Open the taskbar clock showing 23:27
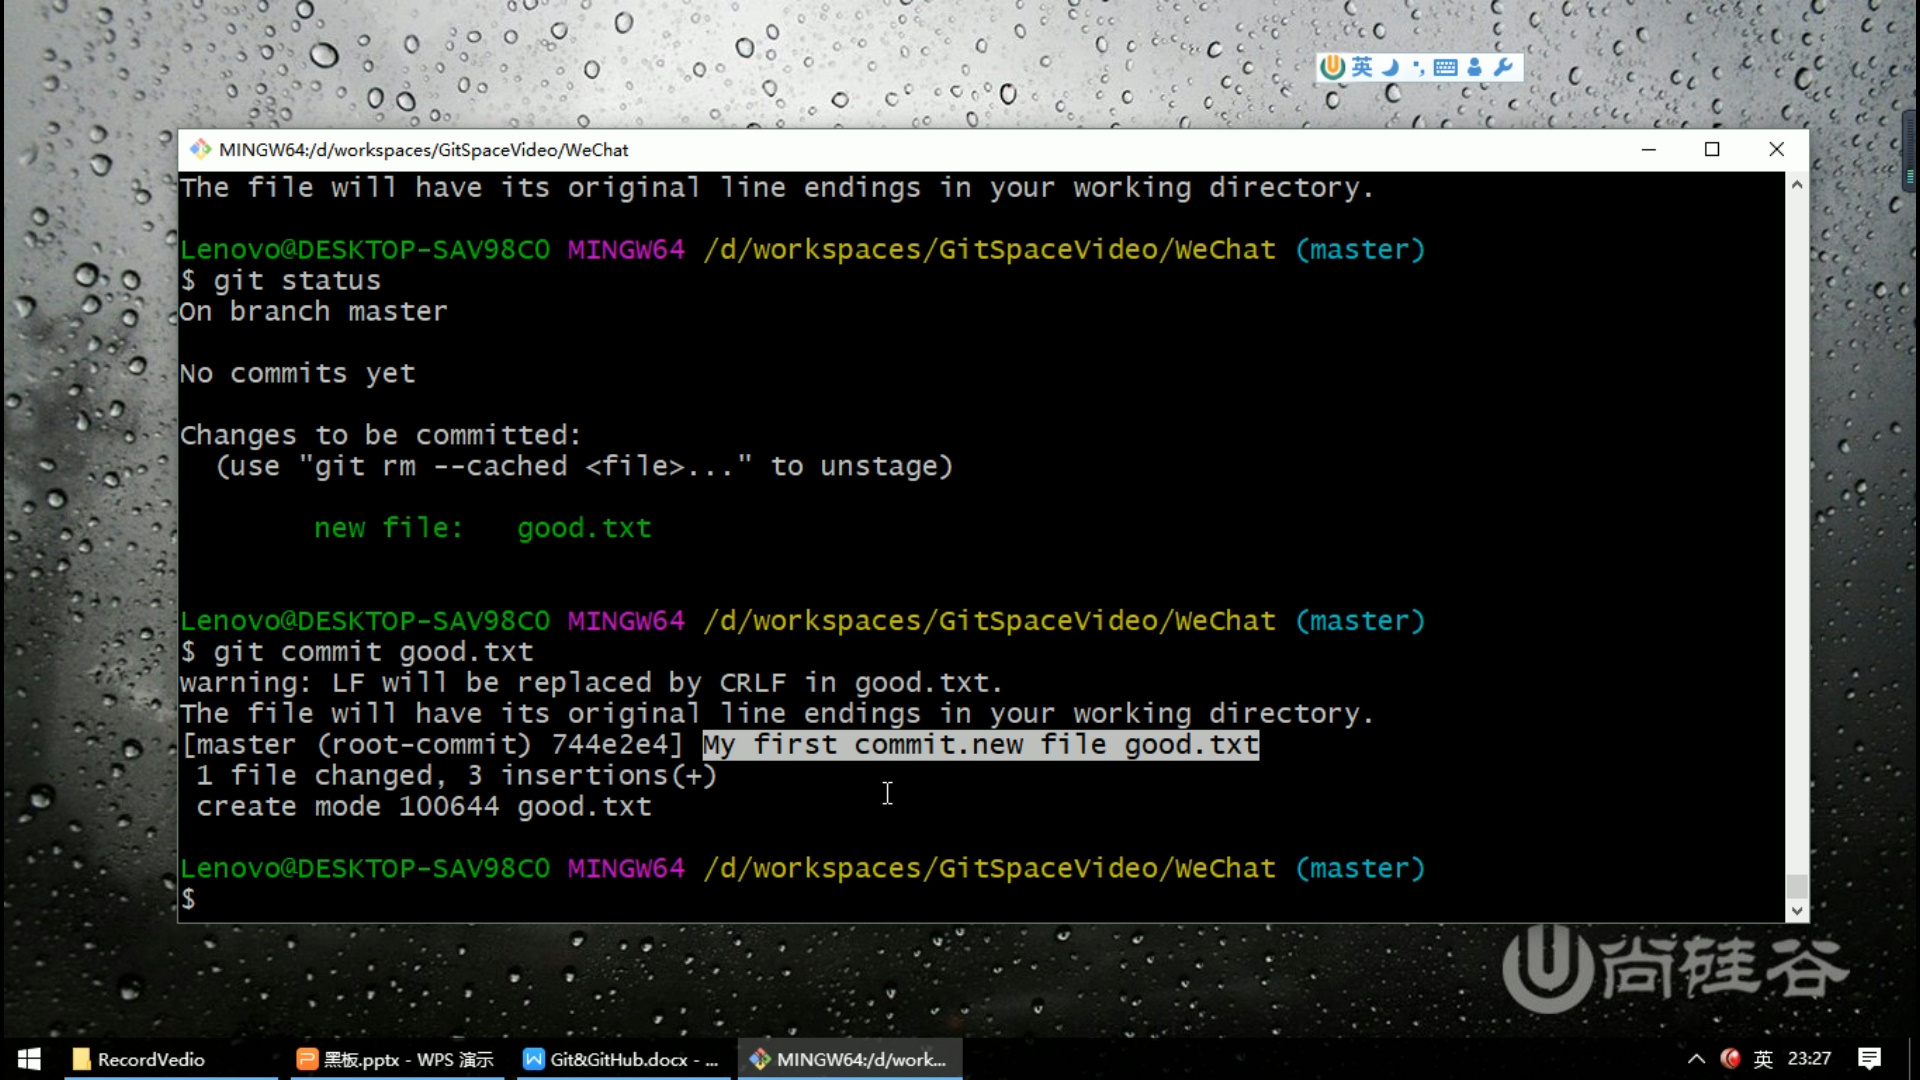 coord(1809,1059)
